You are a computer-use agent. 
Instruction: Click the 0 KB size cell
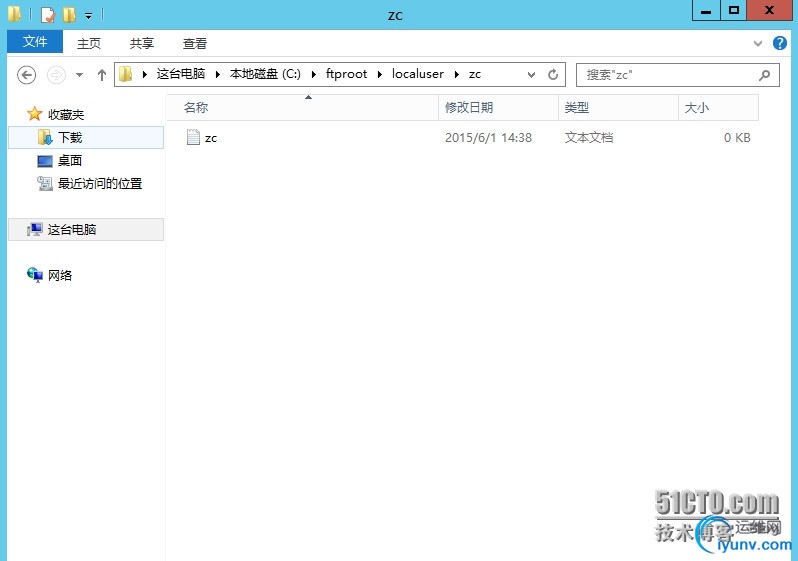[737, 138]
